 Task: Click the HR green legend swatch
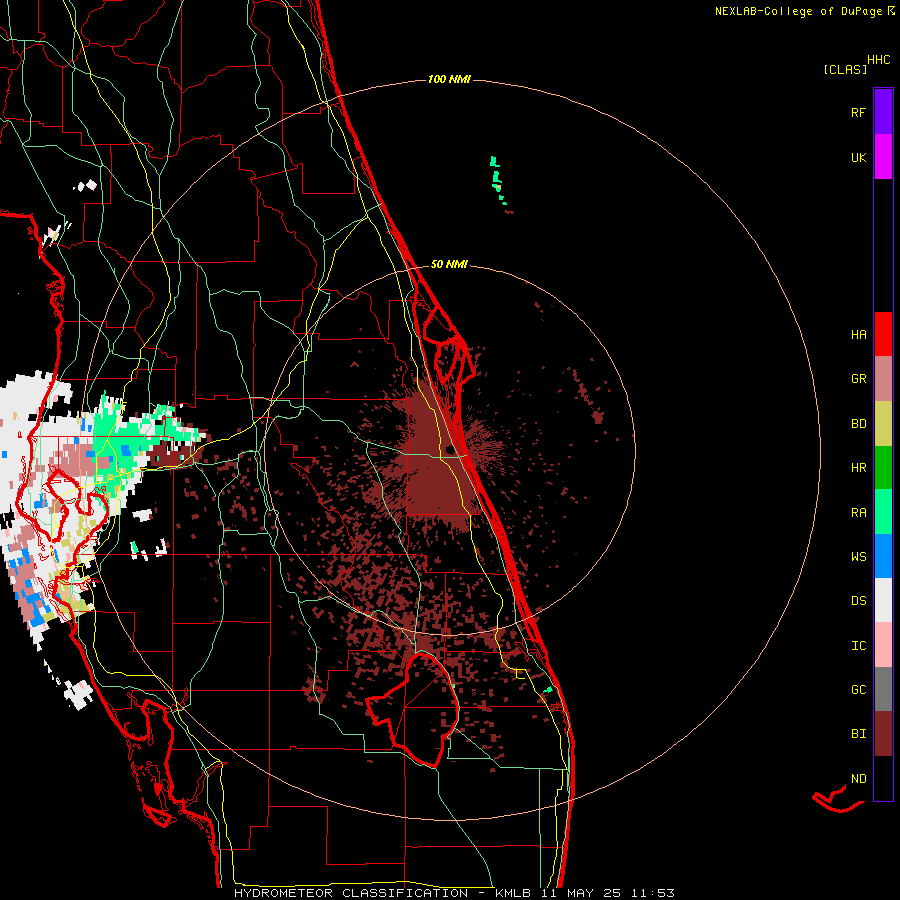pos(883,468)
